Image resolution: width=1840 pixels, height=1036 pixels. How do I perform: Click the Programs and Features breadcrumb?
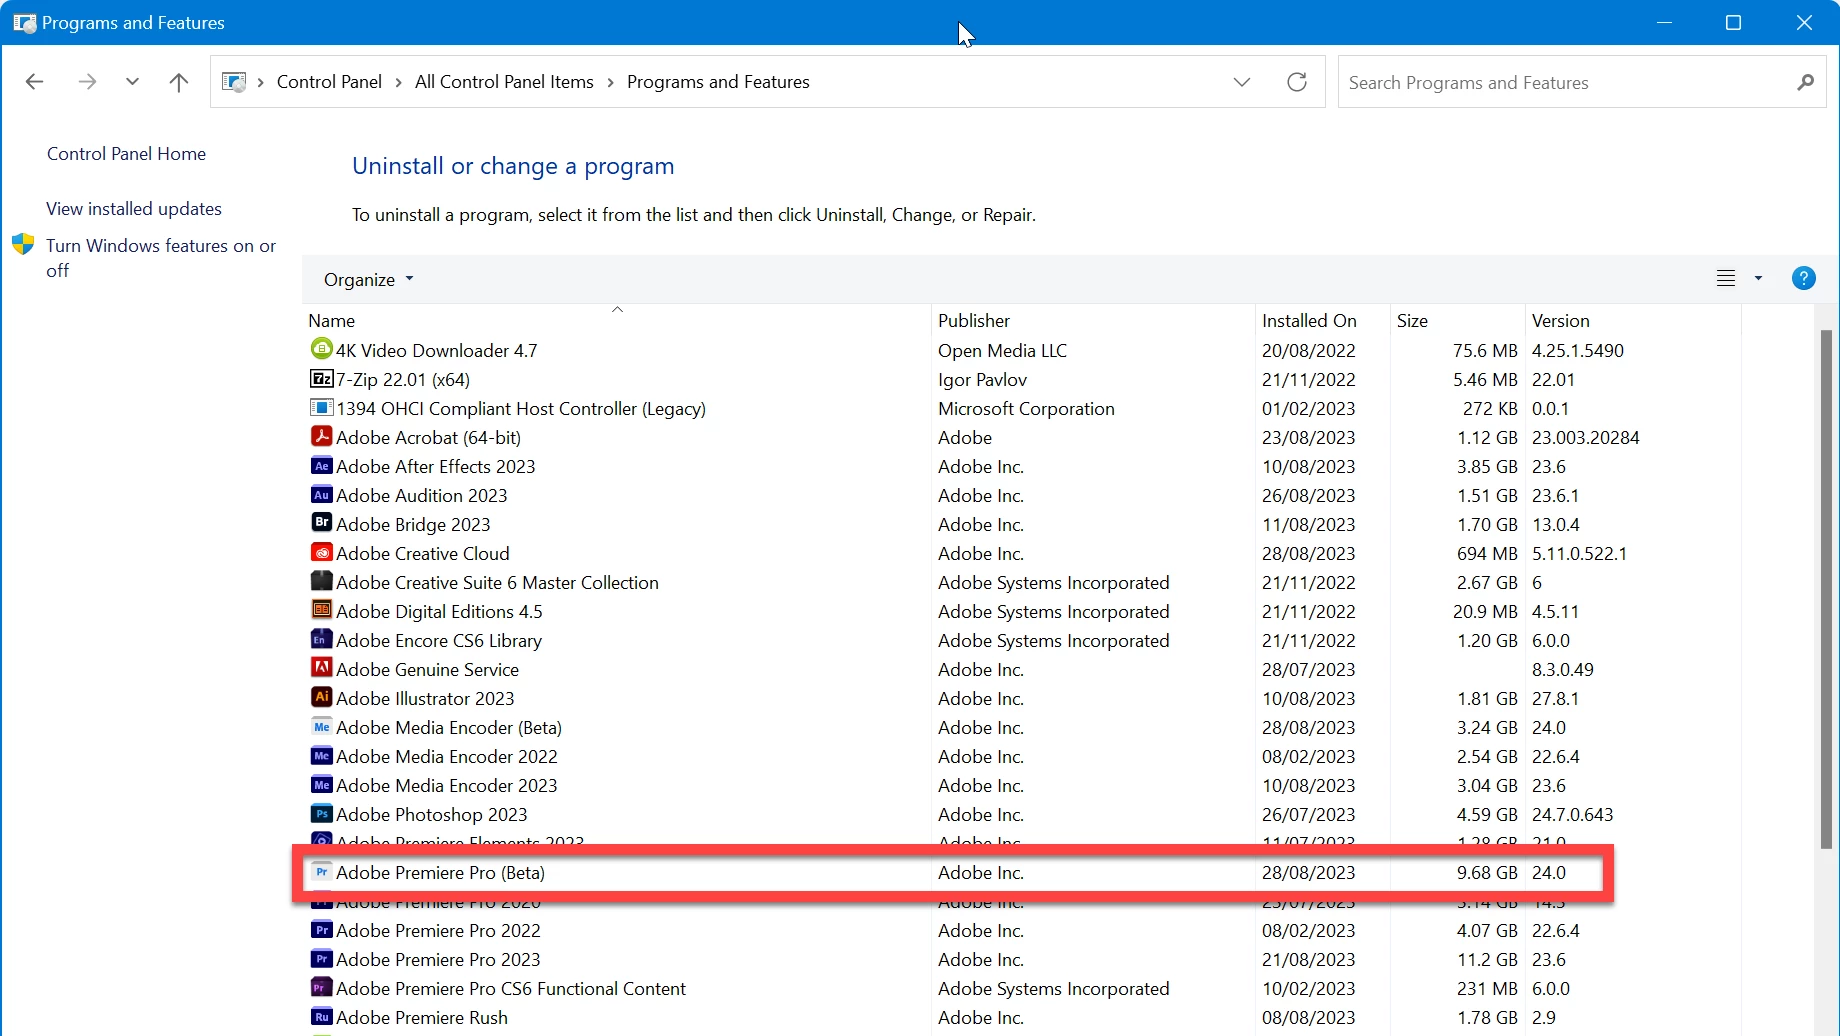pyautogui.click(x=718, y=82)
